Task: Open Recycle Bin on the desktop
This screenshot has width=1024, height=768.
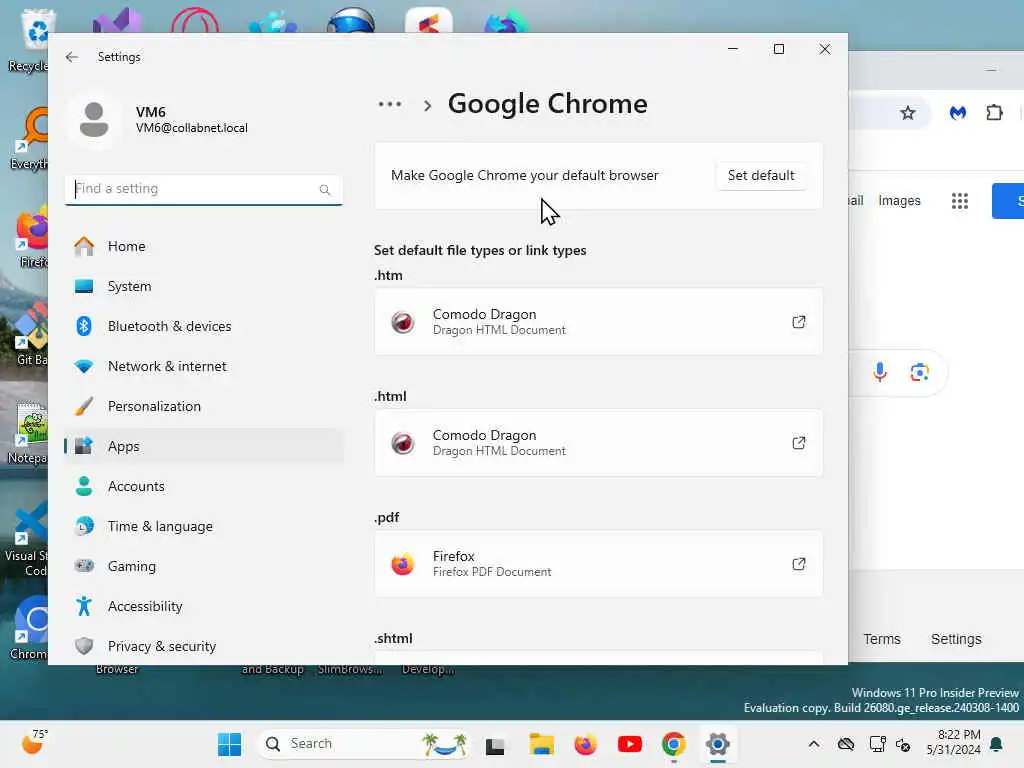Action: pyautogui.click(x=27, y=40)
